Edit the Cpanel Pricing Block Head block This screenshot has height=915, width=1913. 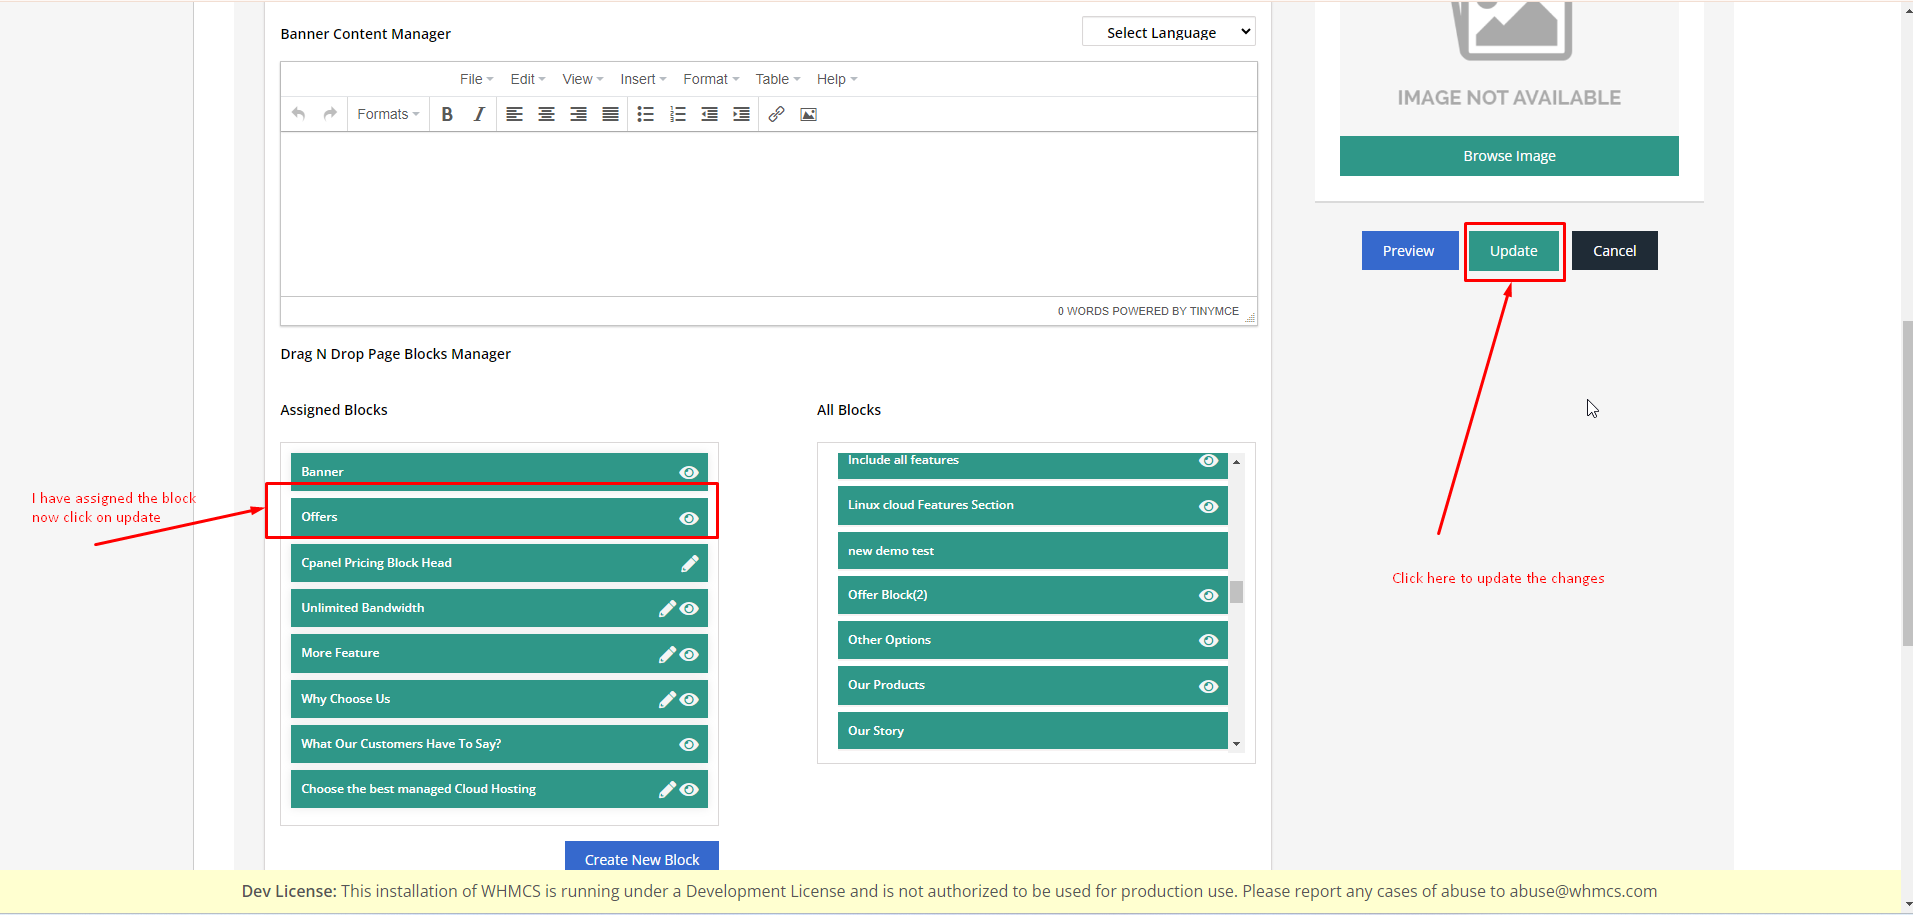(x=689, y=564)
